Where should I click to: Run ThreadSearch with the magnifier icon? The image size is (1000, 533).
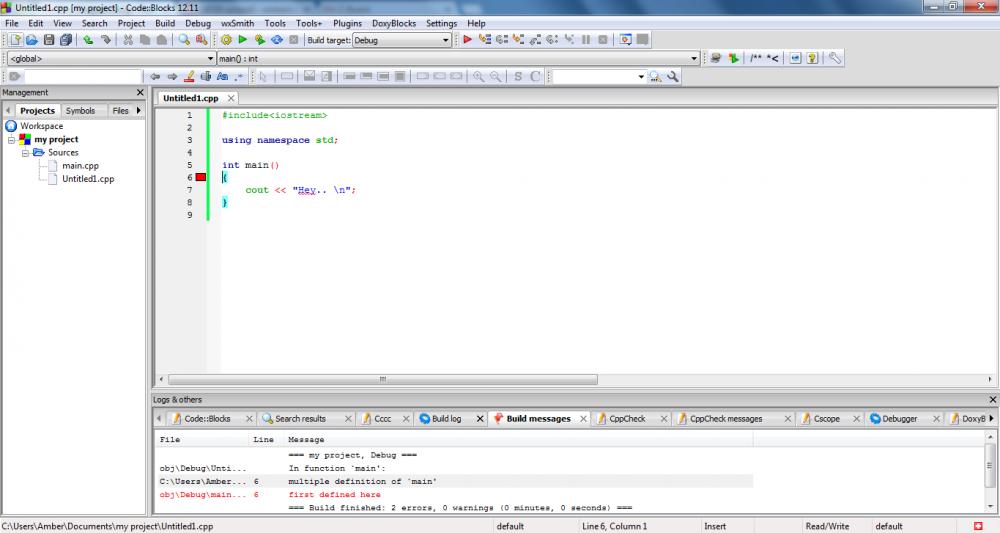tap(655, 77)
